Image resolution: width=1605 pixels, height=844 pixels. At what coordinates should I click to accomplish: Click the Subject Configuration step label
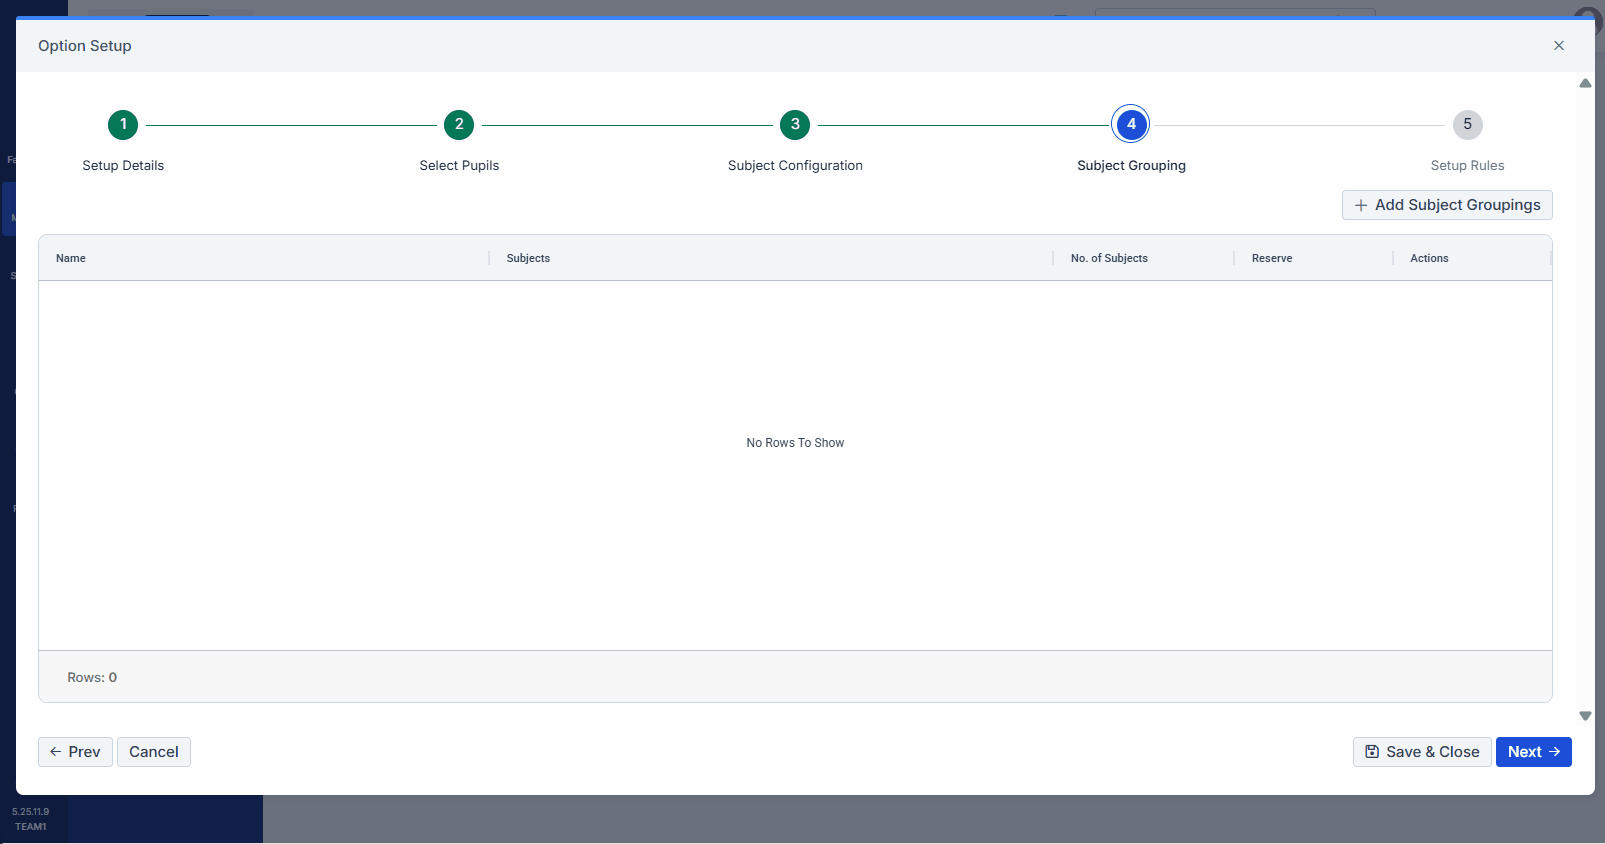pos(795,166)
